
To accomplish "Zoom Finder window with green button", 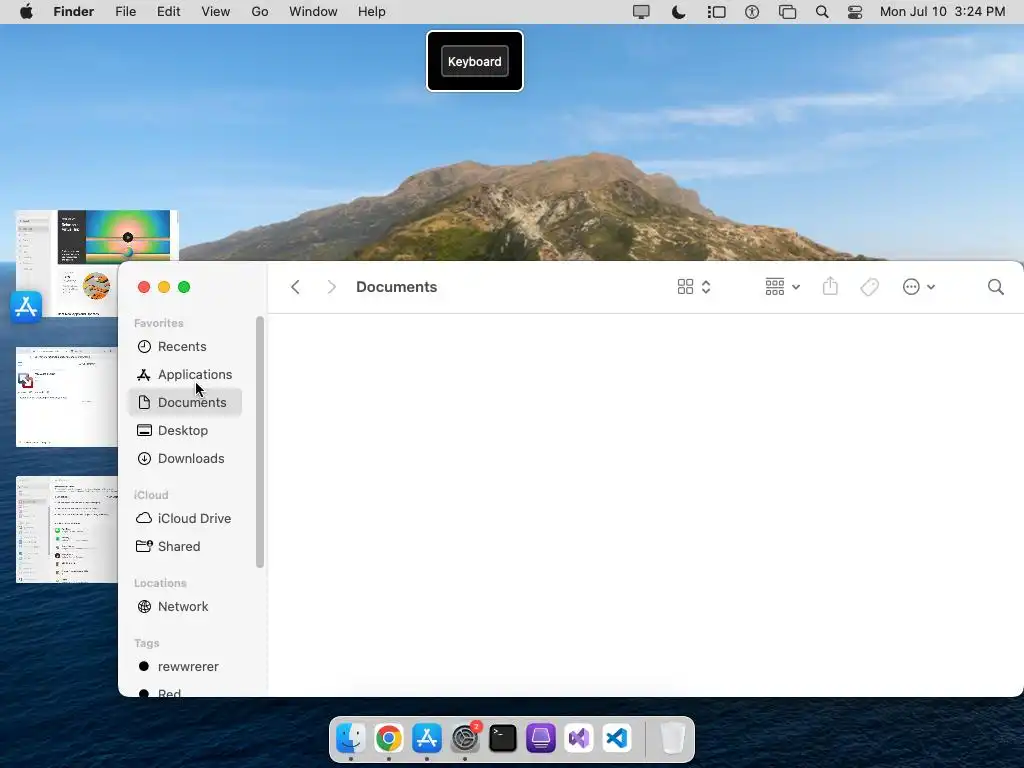I will pyautogui.click(x=184, y=287).
